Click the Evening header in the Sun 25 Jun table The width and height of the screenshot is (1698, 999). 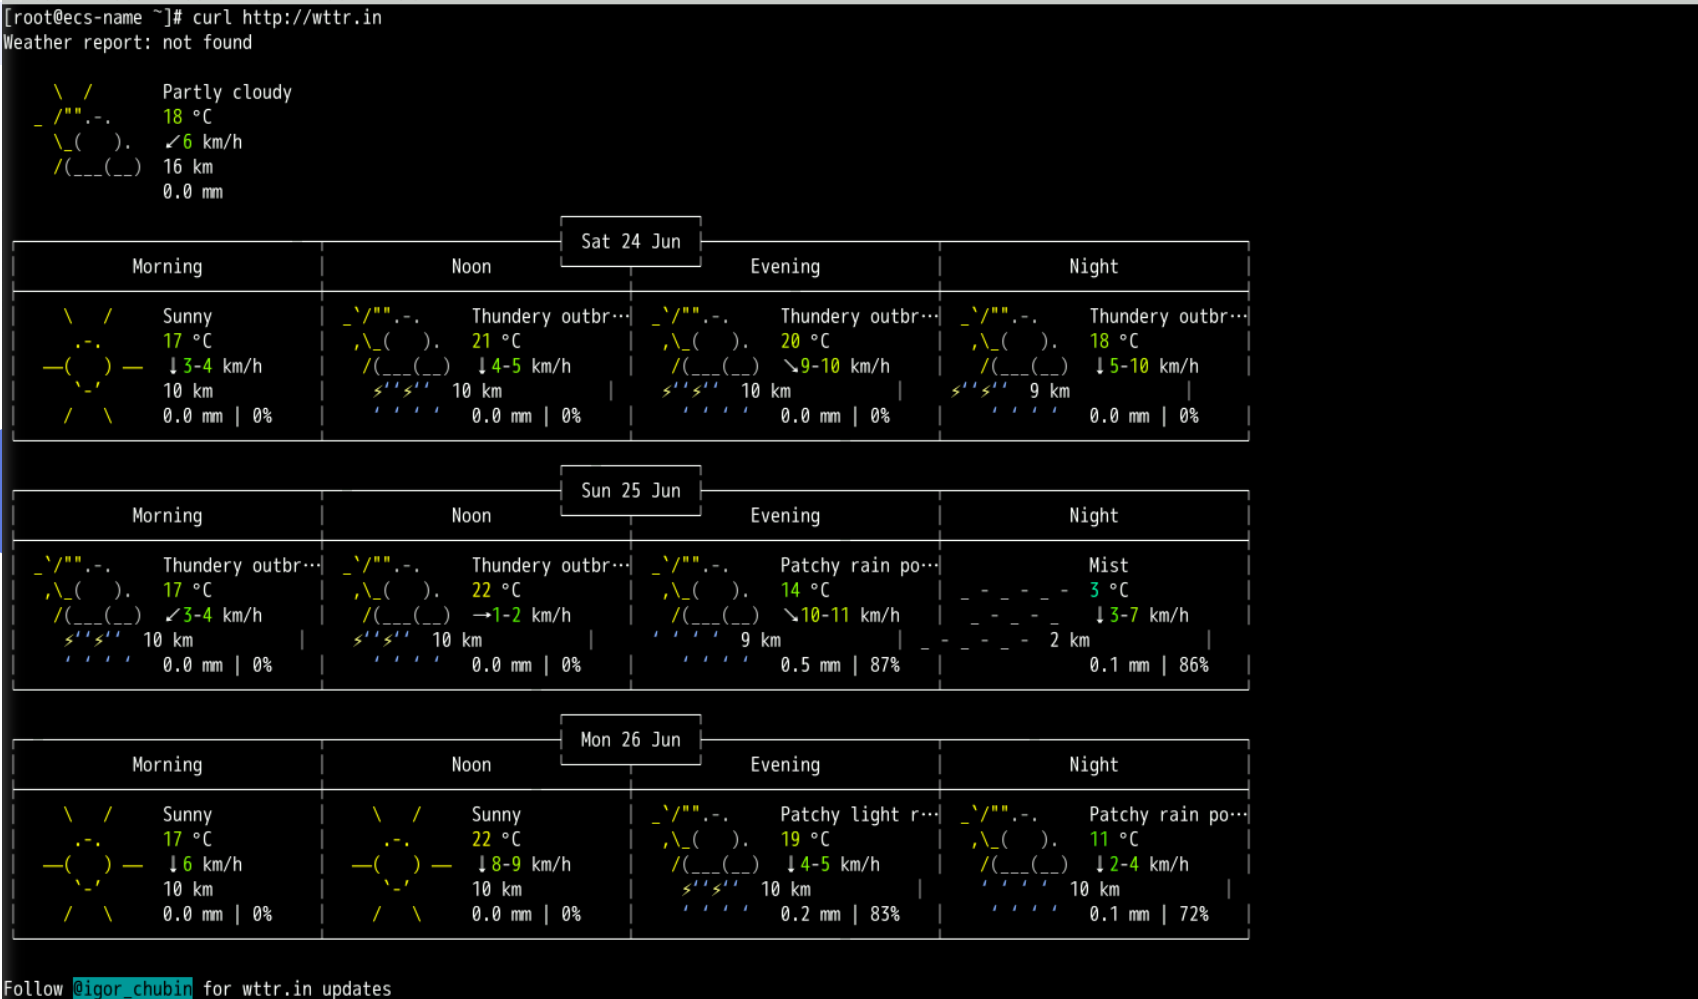coord(785,515)
